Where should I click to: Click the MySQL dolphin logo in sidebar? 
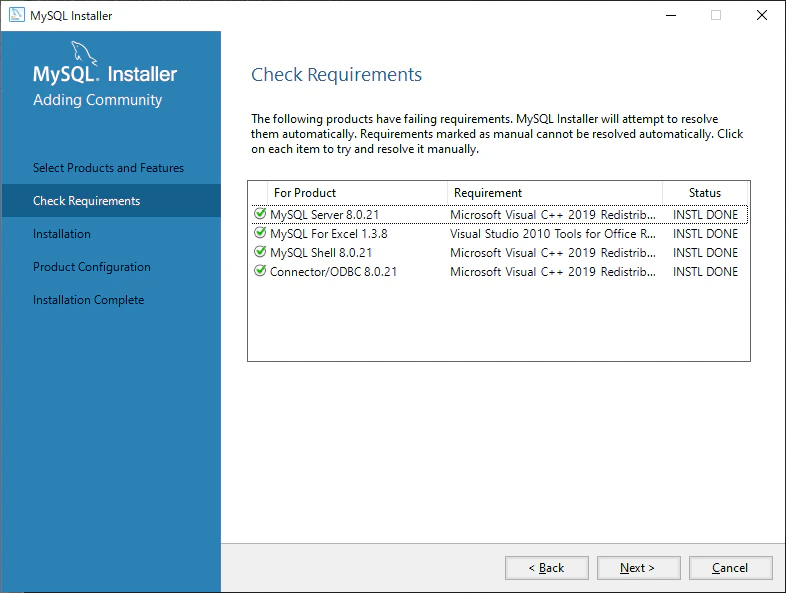pos(83,53)
